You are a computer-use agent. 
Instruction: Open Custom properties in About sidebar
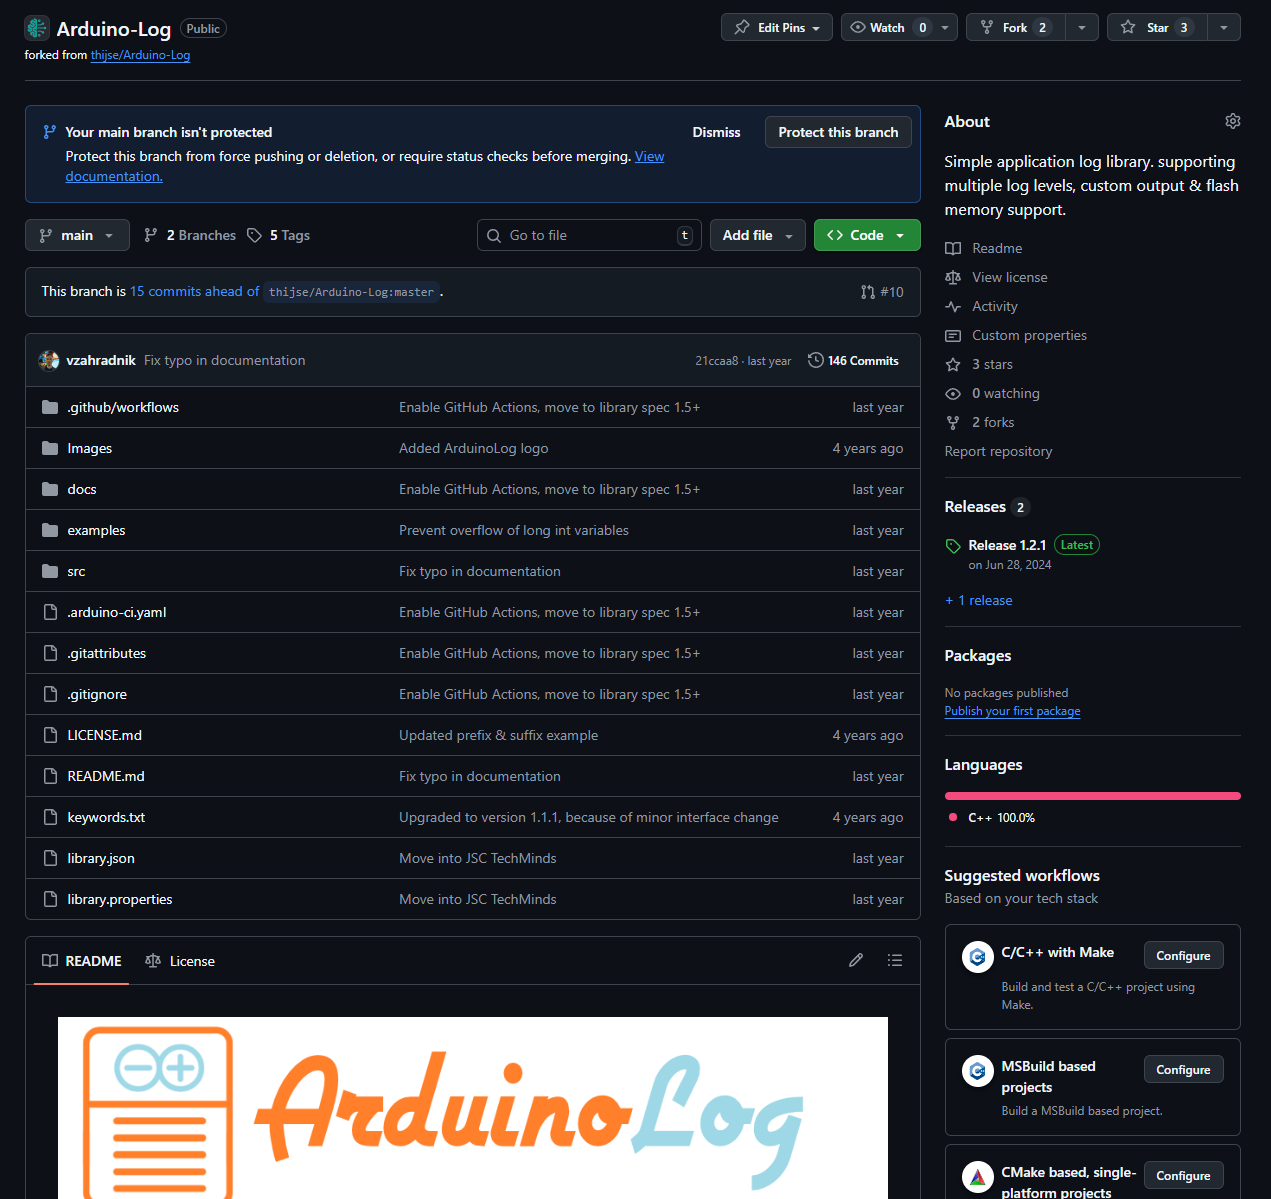tap(1029, 335)
